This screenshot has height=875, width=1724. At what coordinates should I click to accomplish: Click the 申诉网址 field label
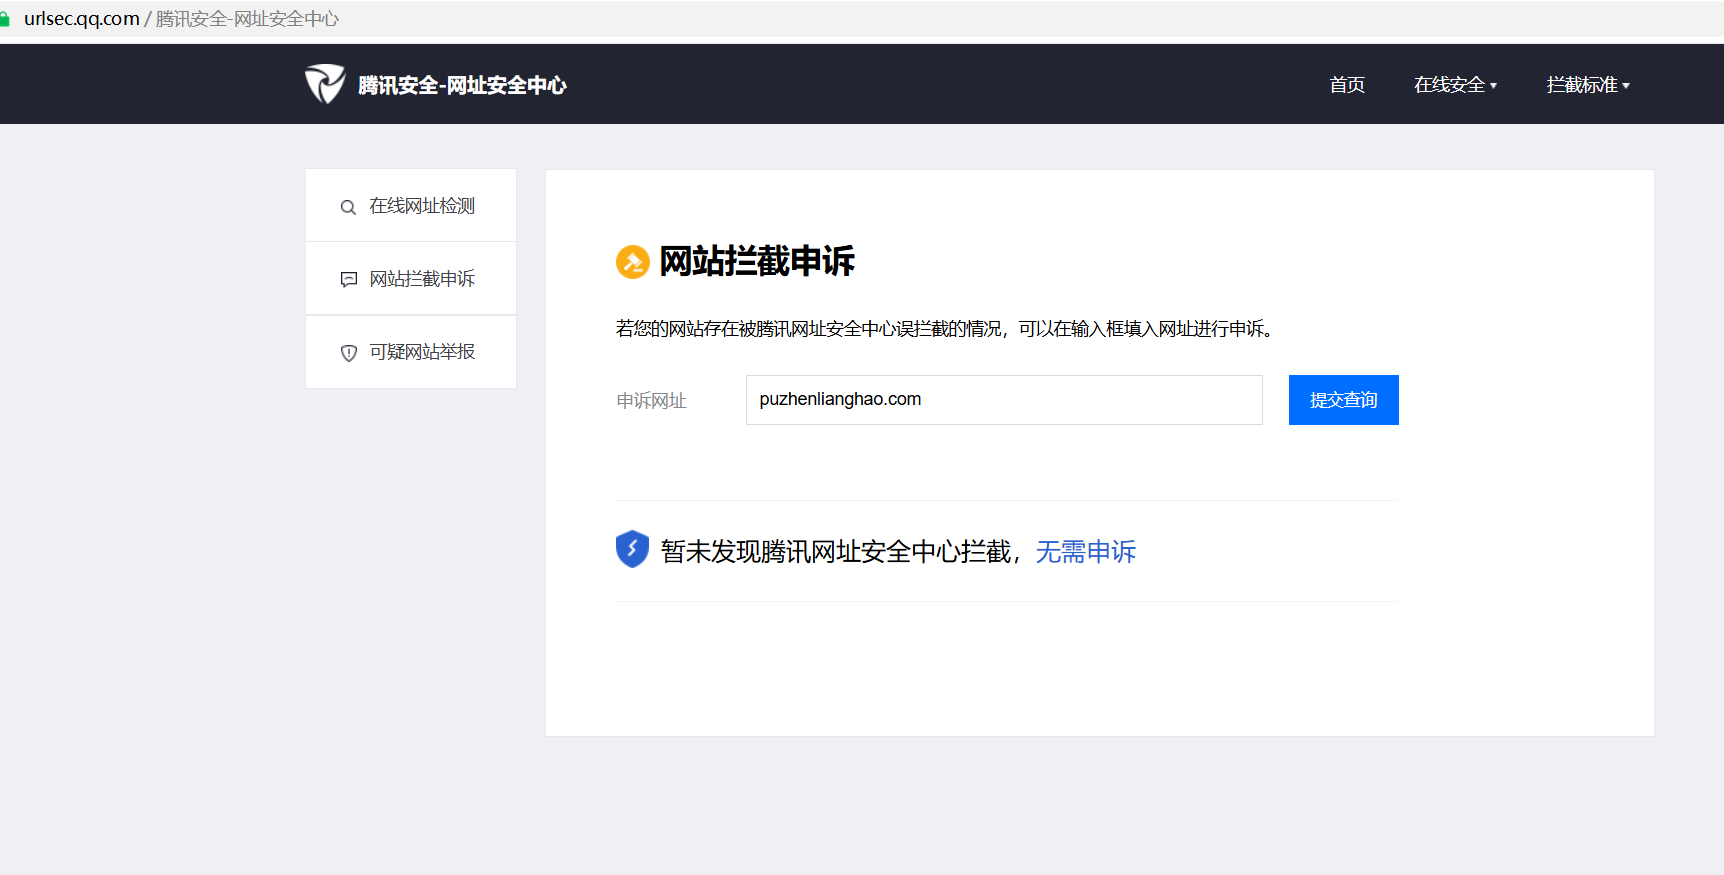tap(651, 401)
